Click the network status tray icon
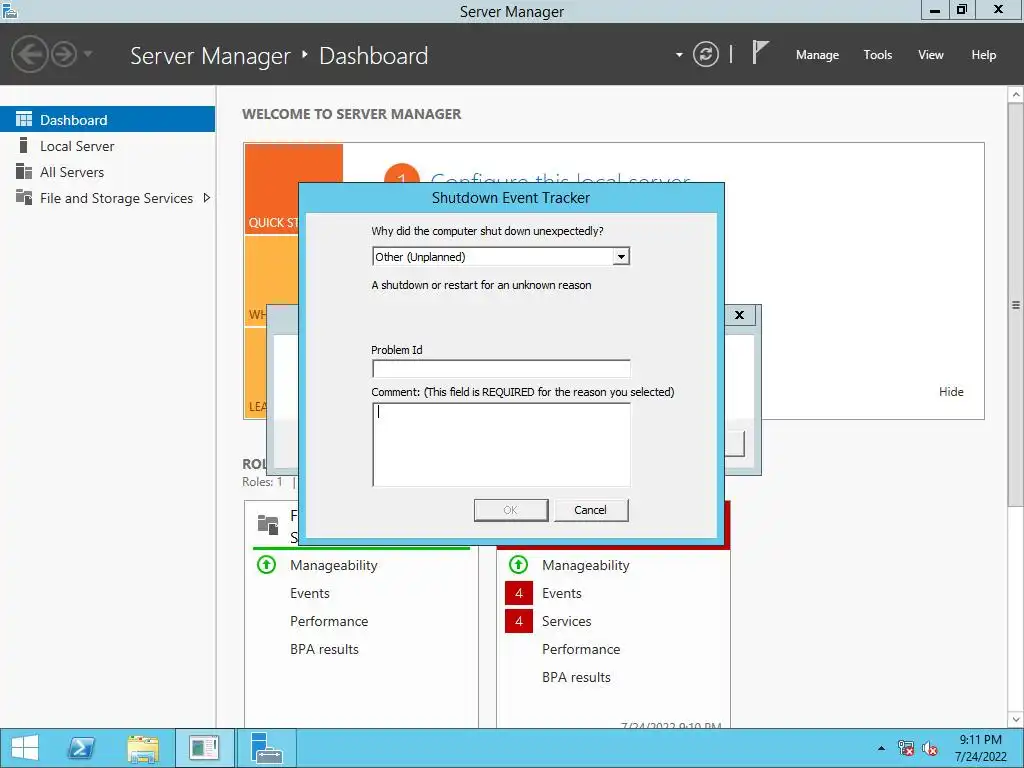 [906, 748]
